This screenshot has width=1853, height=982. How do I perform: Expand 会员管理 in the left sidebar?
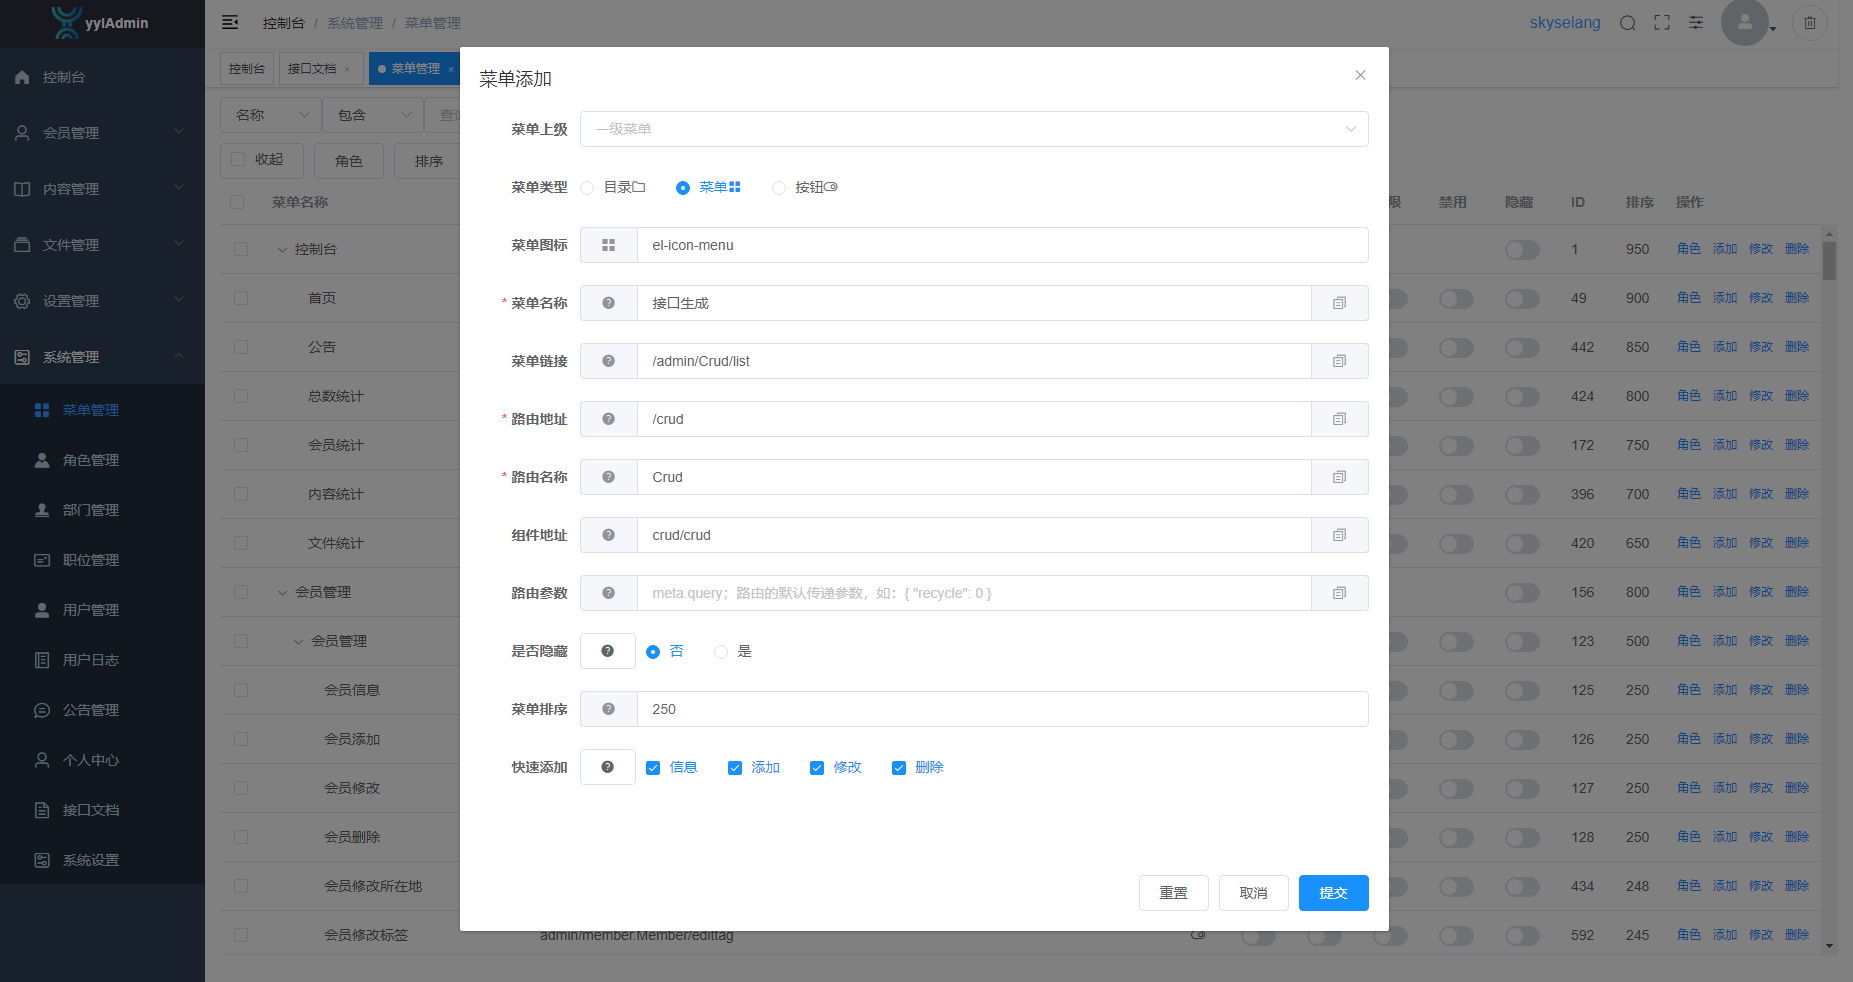pos(100,133)
